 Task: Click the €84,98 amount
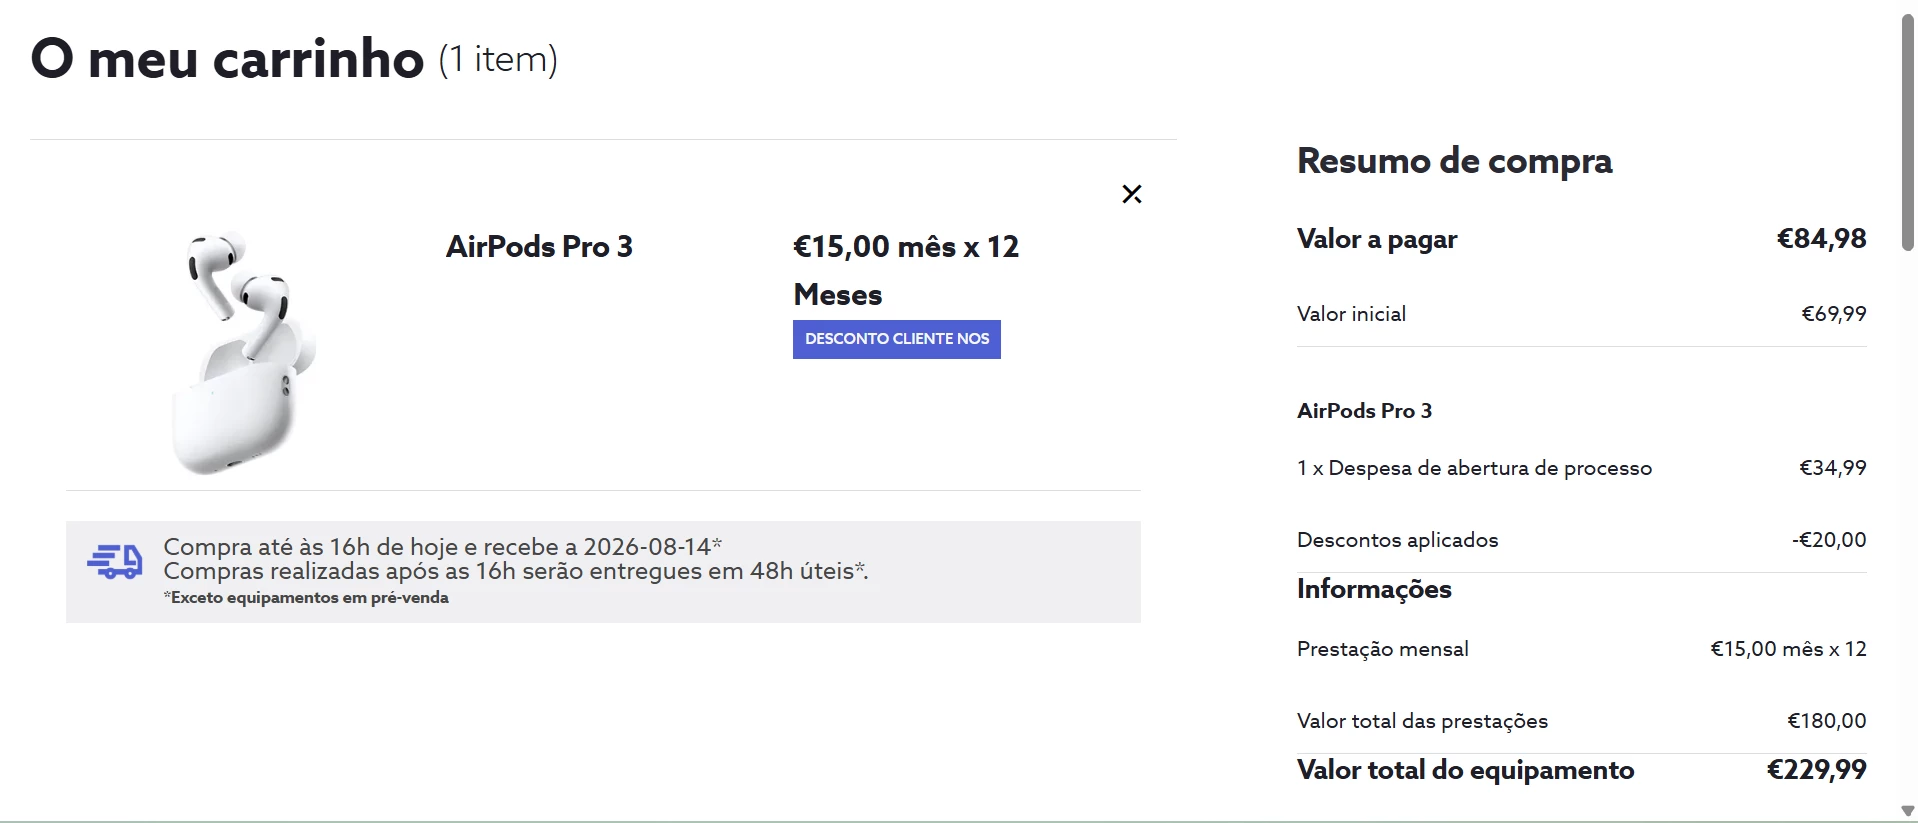(x=1821, y=238)
